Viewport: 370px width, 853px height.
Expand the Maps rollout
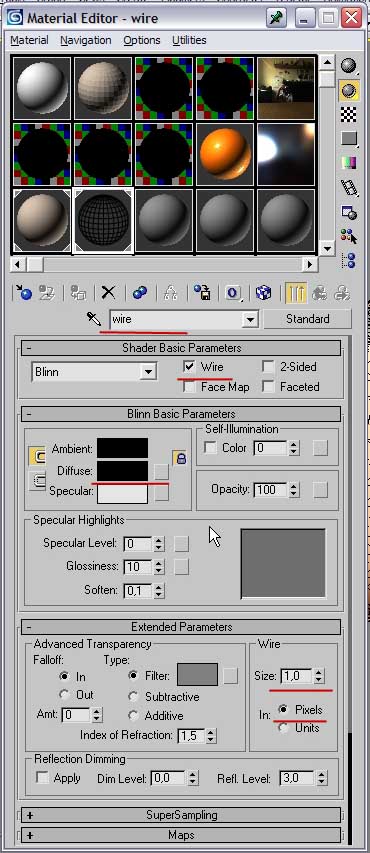click(180, 835)
